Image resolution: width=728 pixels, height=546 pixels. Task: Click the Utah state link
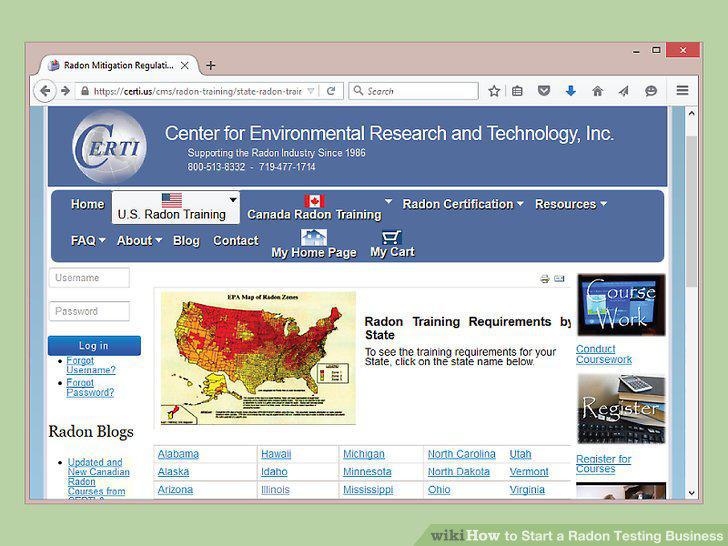[x=520, y=454]
